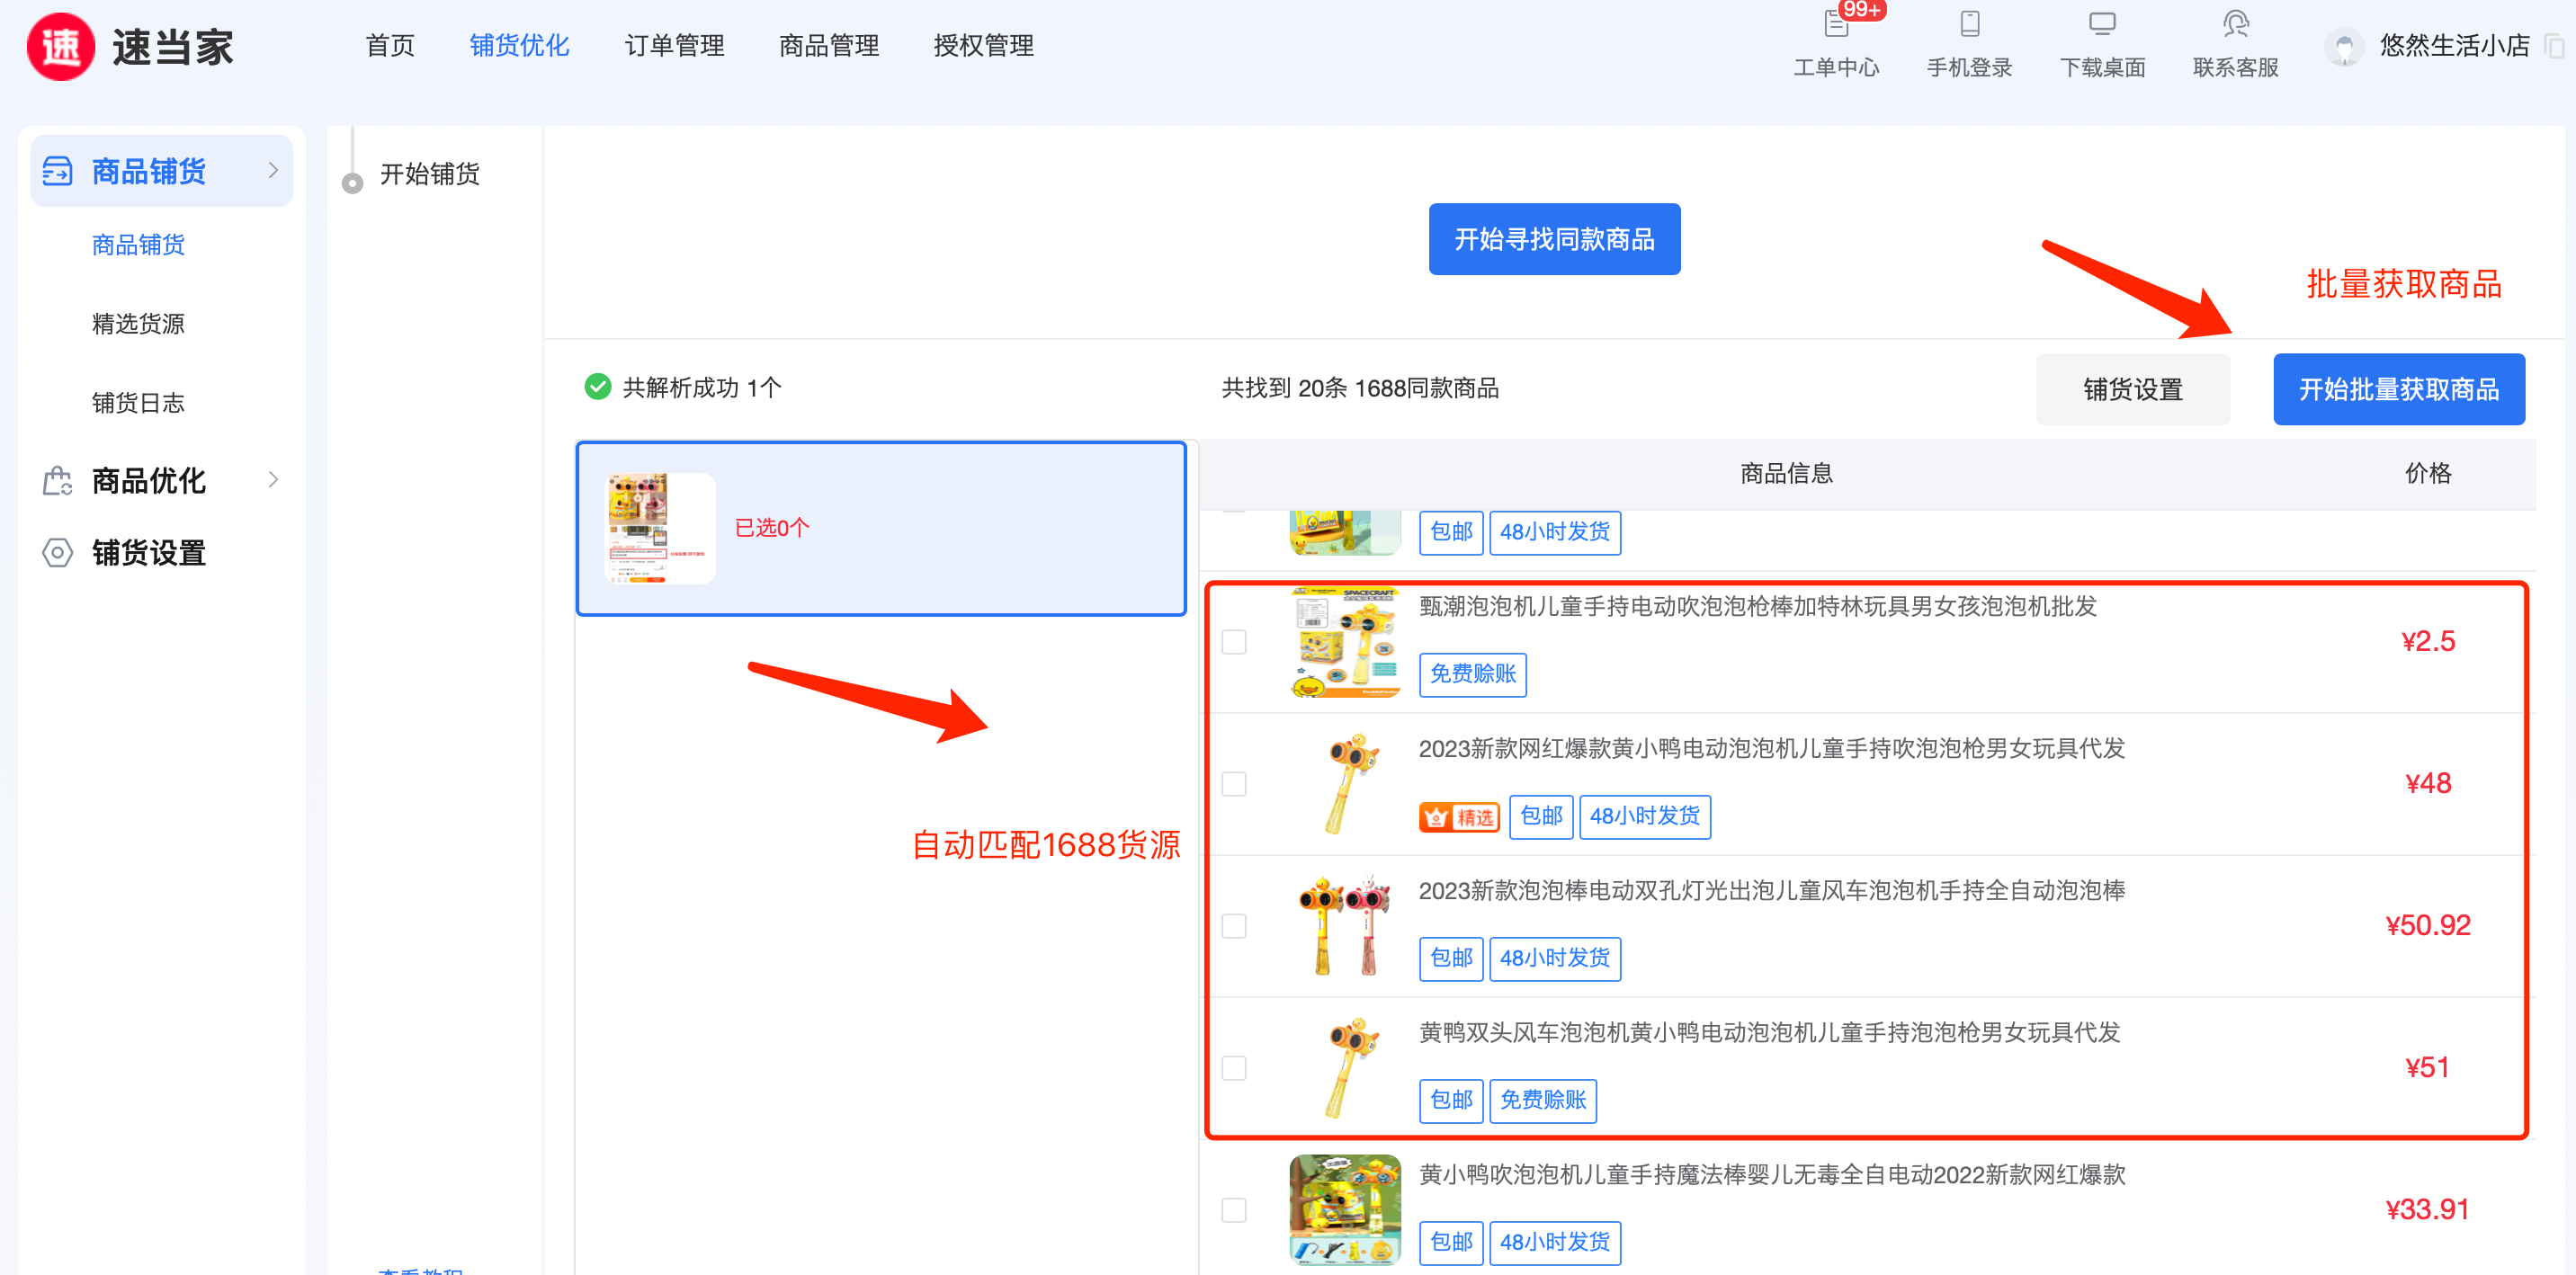2576x1275 pixels.
Task: Click the 铺货设置 hexagon gear icon in the sidebar
Action: (57, 553)
